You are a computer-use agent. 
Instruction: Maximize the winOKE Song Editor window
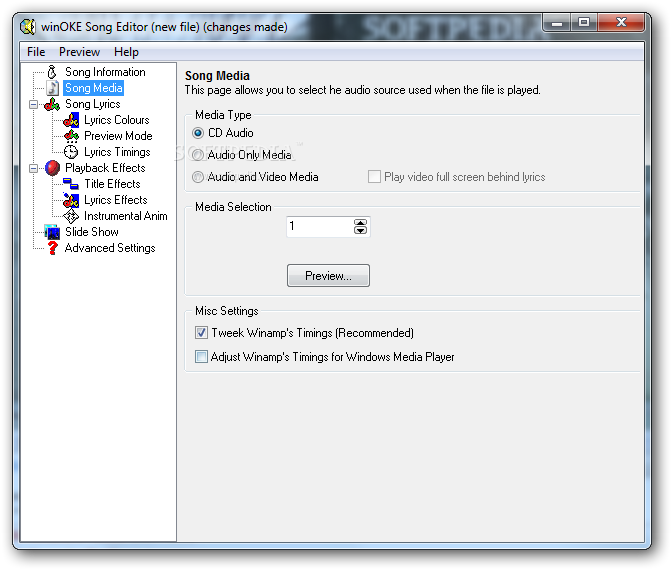pyautogui.click(x=584, y=22)
